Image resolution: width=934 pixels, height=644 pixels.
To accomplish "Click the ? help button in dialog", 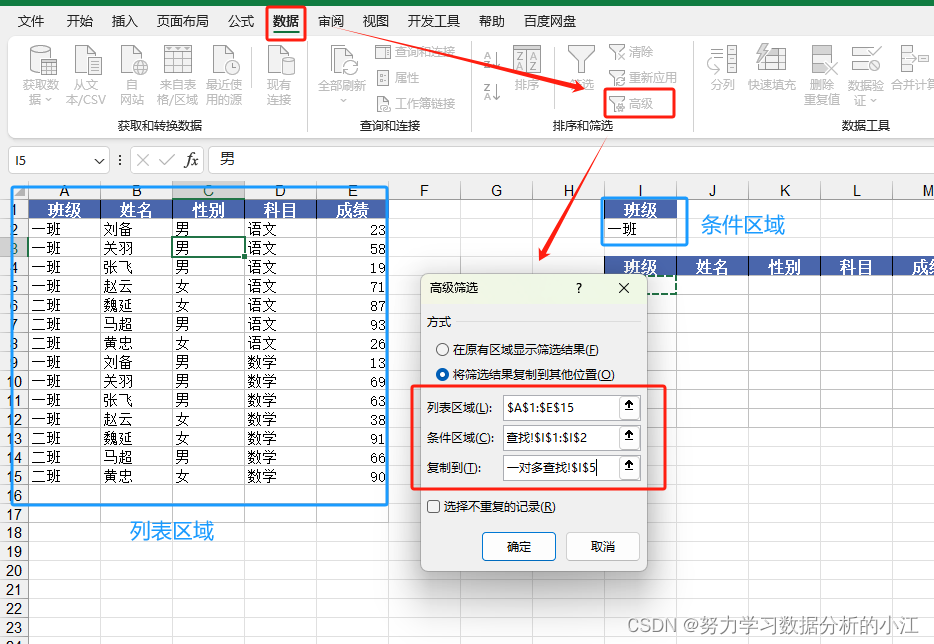I will [x=579, y=288].
